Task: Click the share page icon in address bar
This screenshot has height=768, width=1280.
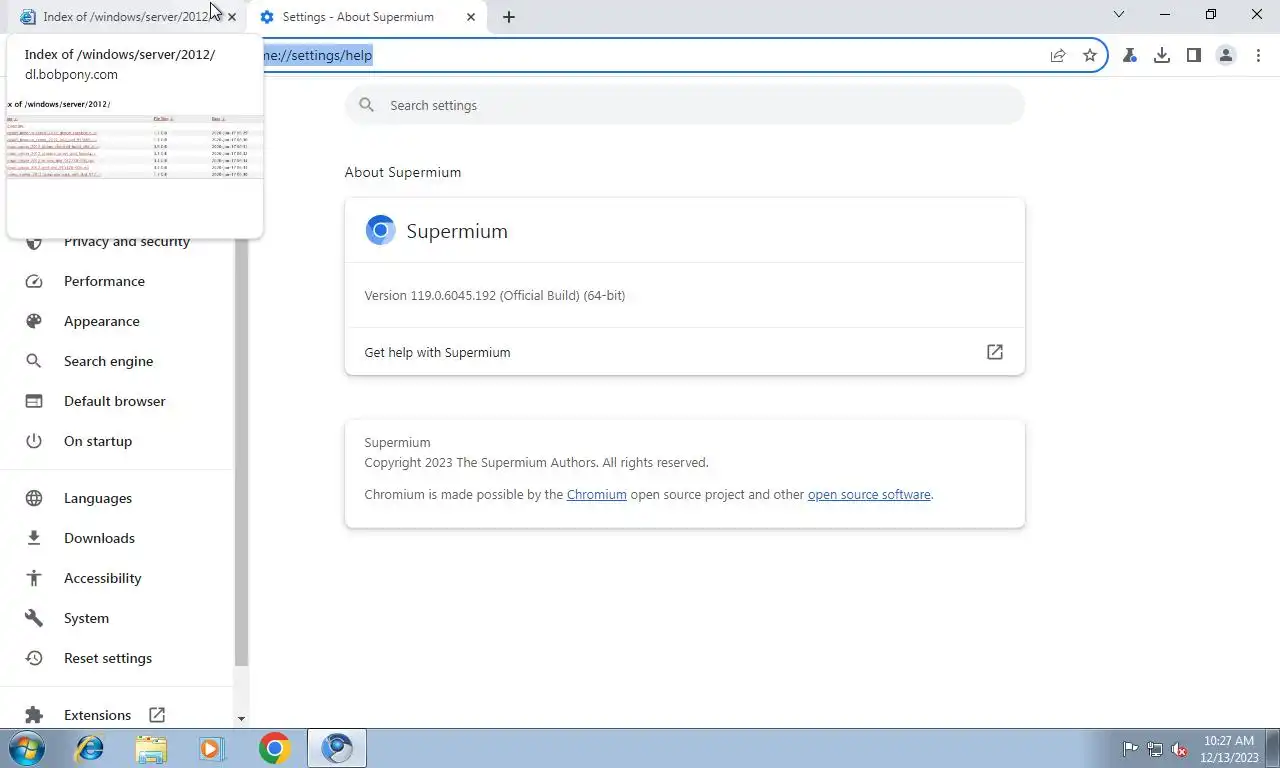Action: (1057, 55)
